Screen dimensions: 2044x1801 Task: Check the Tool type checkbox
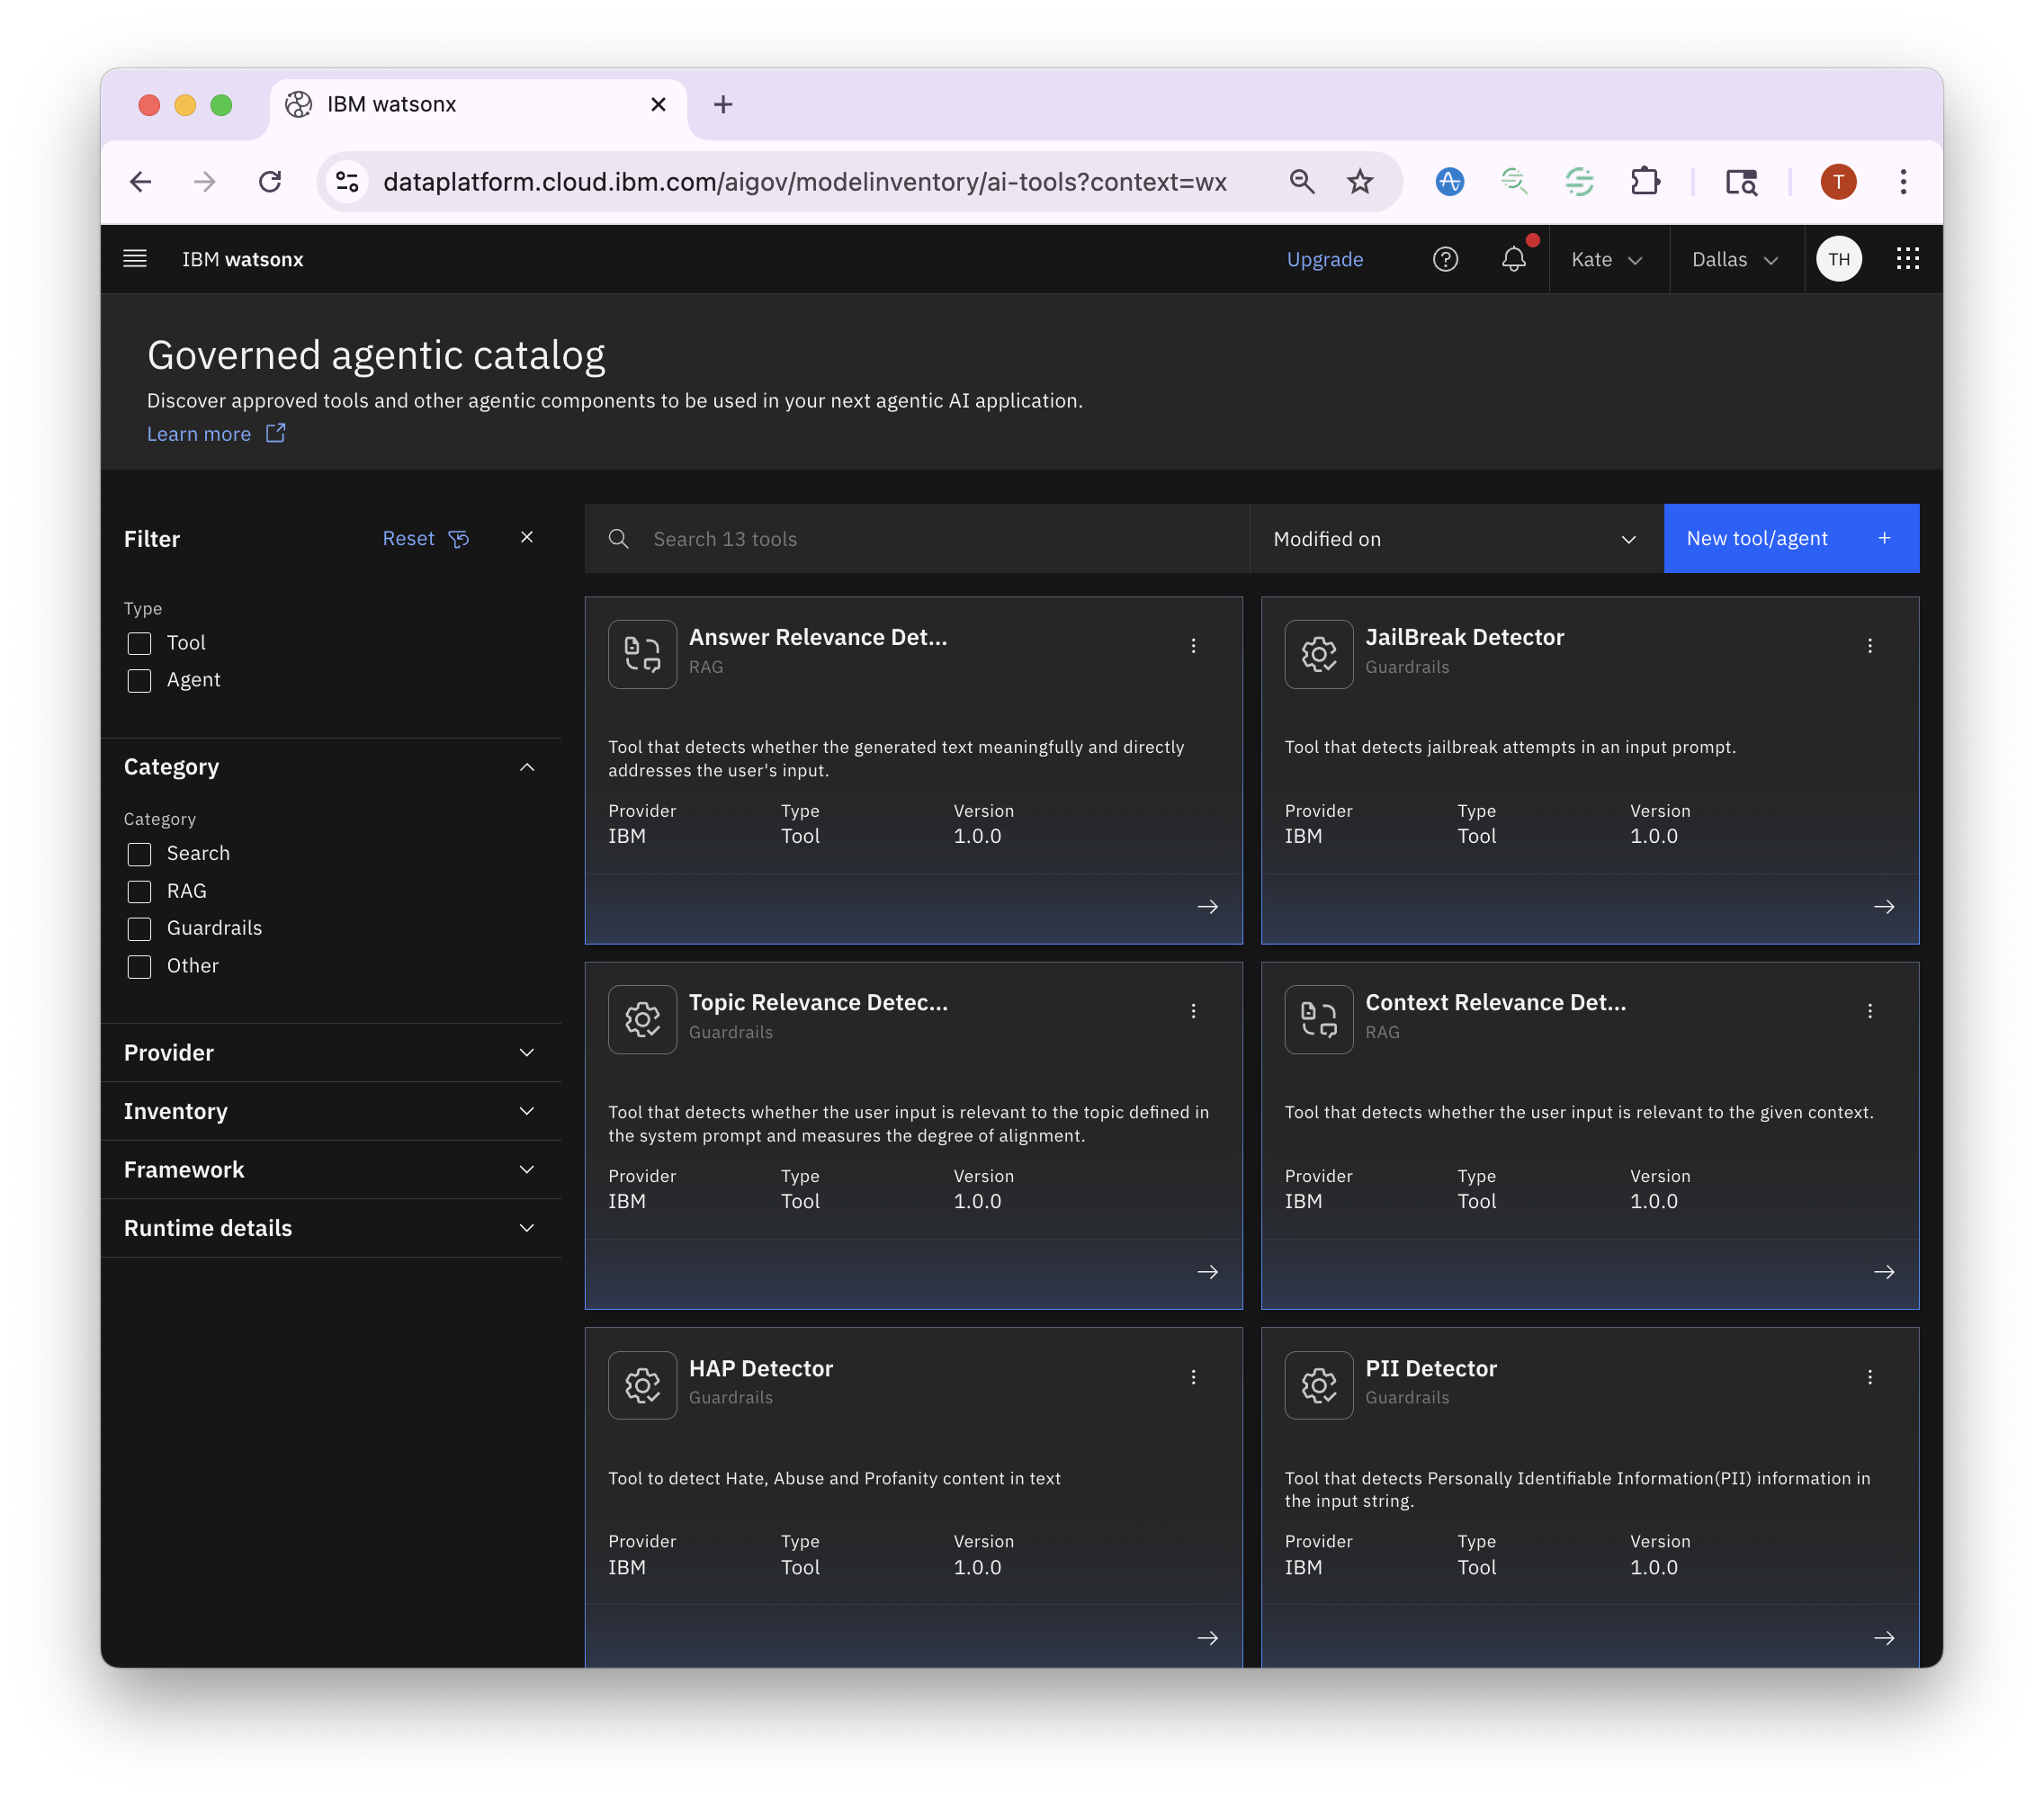tap(140, 643)
